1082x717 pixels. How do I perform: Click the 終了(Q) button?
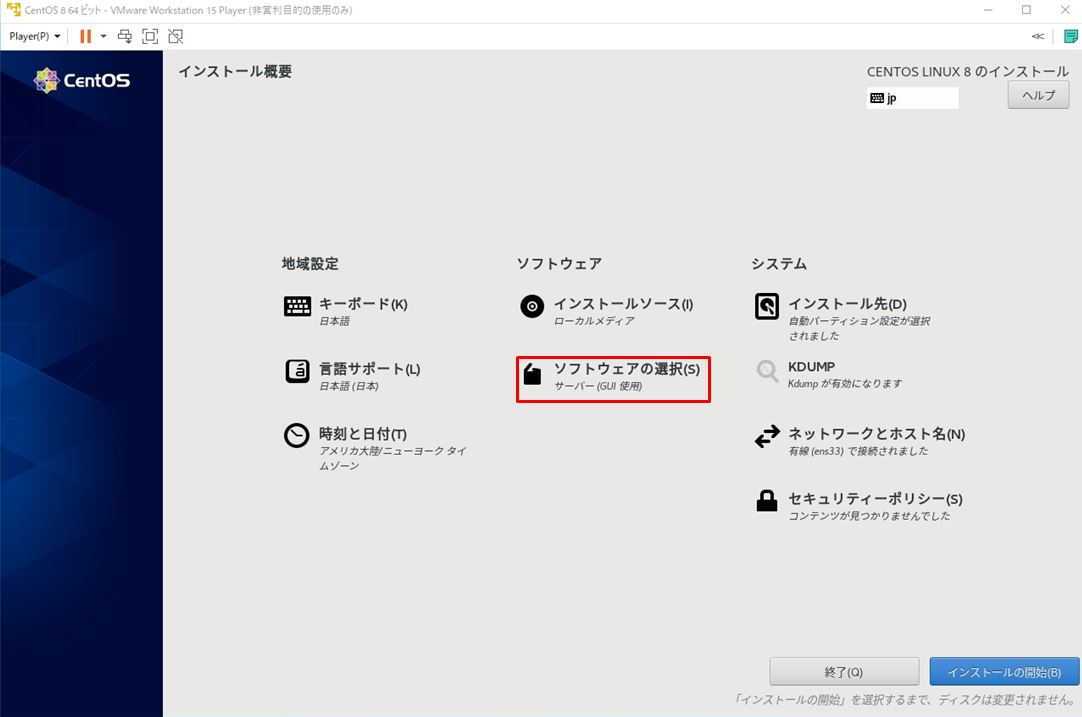(844, 671)
